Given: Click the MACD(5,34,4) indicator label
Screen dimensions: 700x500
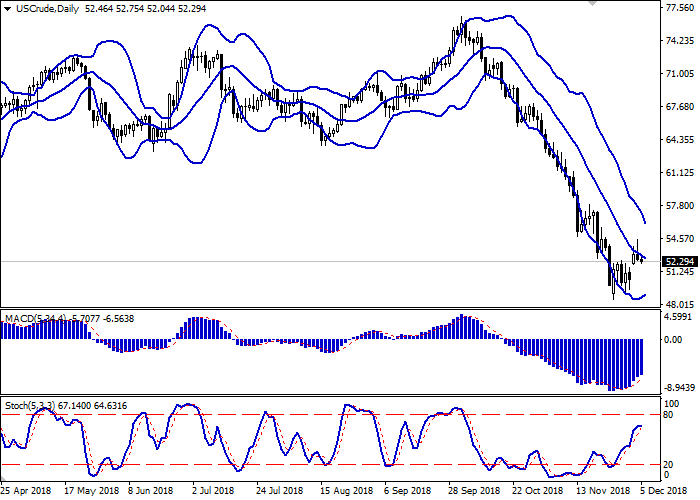Looking at the screenshot, I should [x=36, y=319].
